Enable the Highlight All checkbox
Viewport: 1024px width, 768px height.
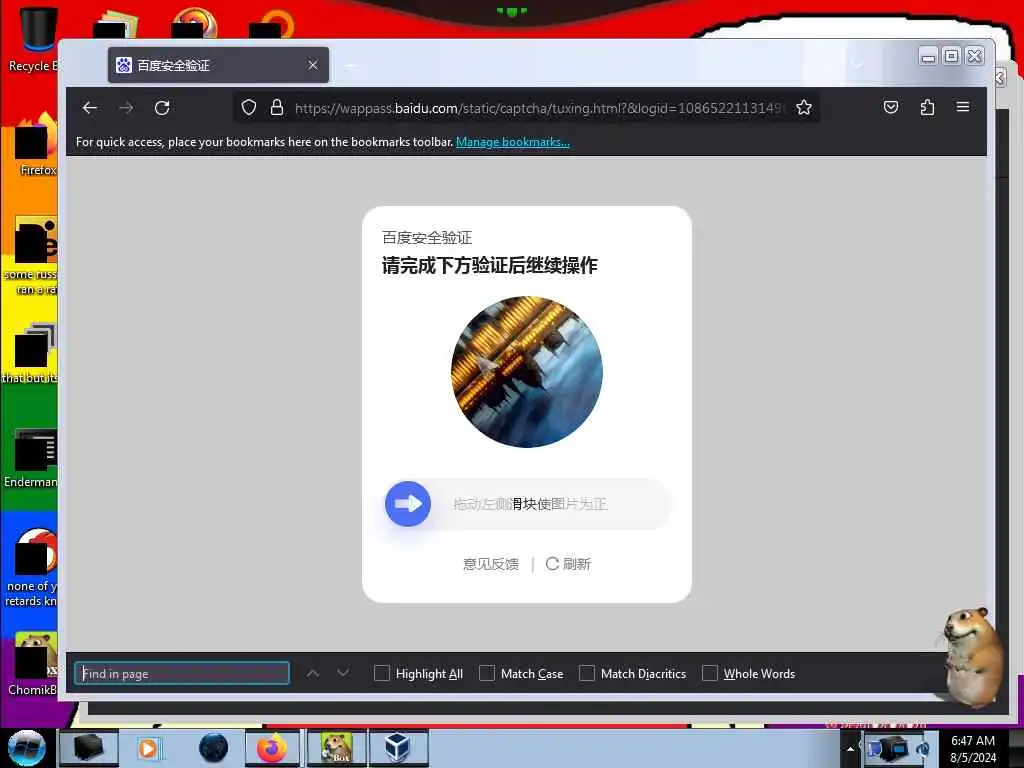(381, 673)
